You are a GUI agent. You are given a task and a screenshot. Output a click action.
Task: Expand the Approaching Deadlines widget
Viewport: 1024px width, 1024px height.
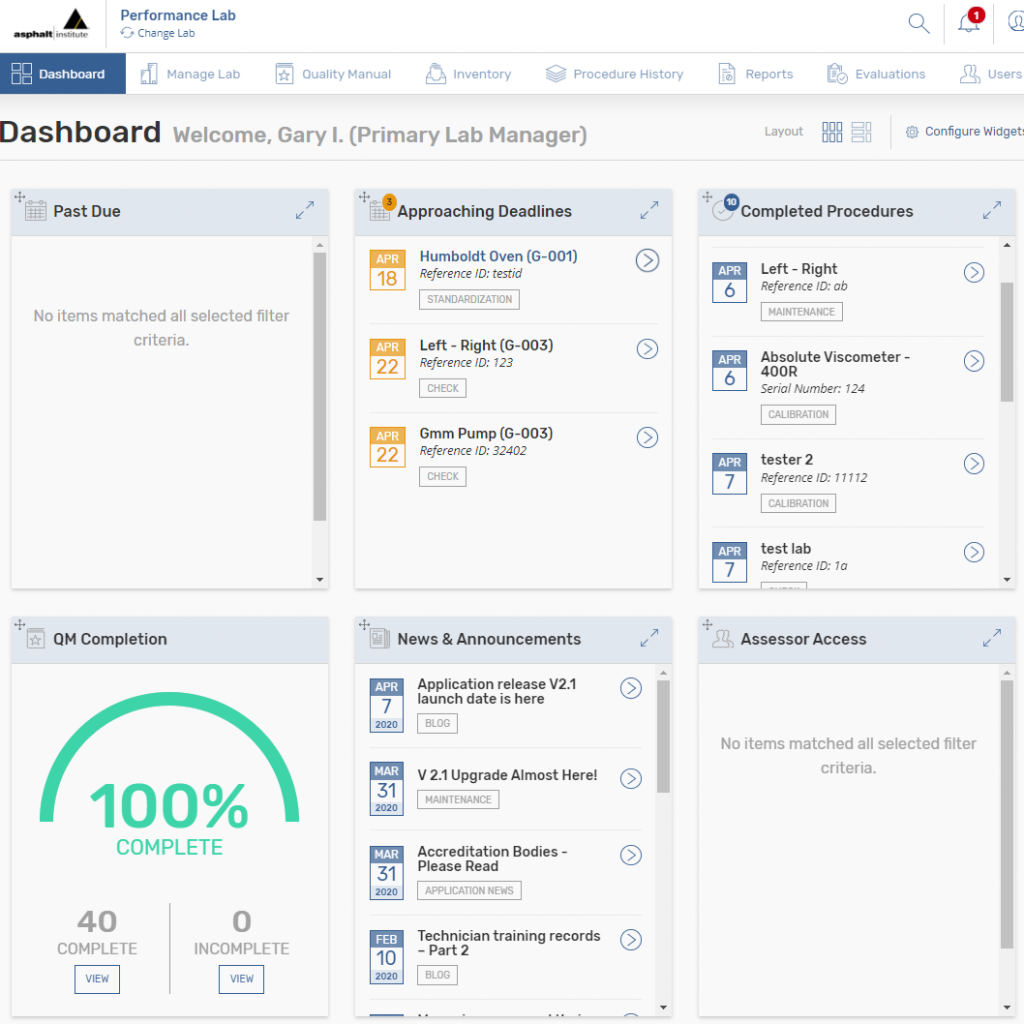point(649,211)
